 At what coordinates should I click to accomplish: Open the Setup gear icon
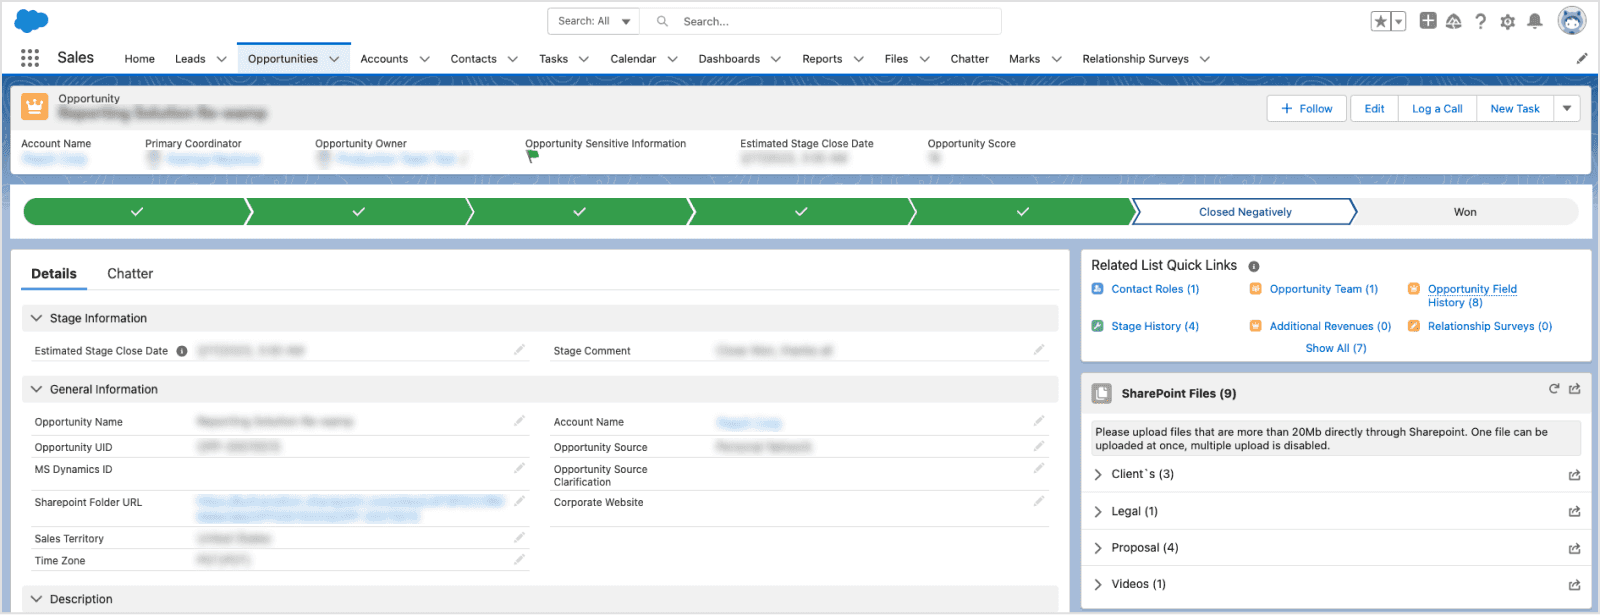click(1507, 21)
